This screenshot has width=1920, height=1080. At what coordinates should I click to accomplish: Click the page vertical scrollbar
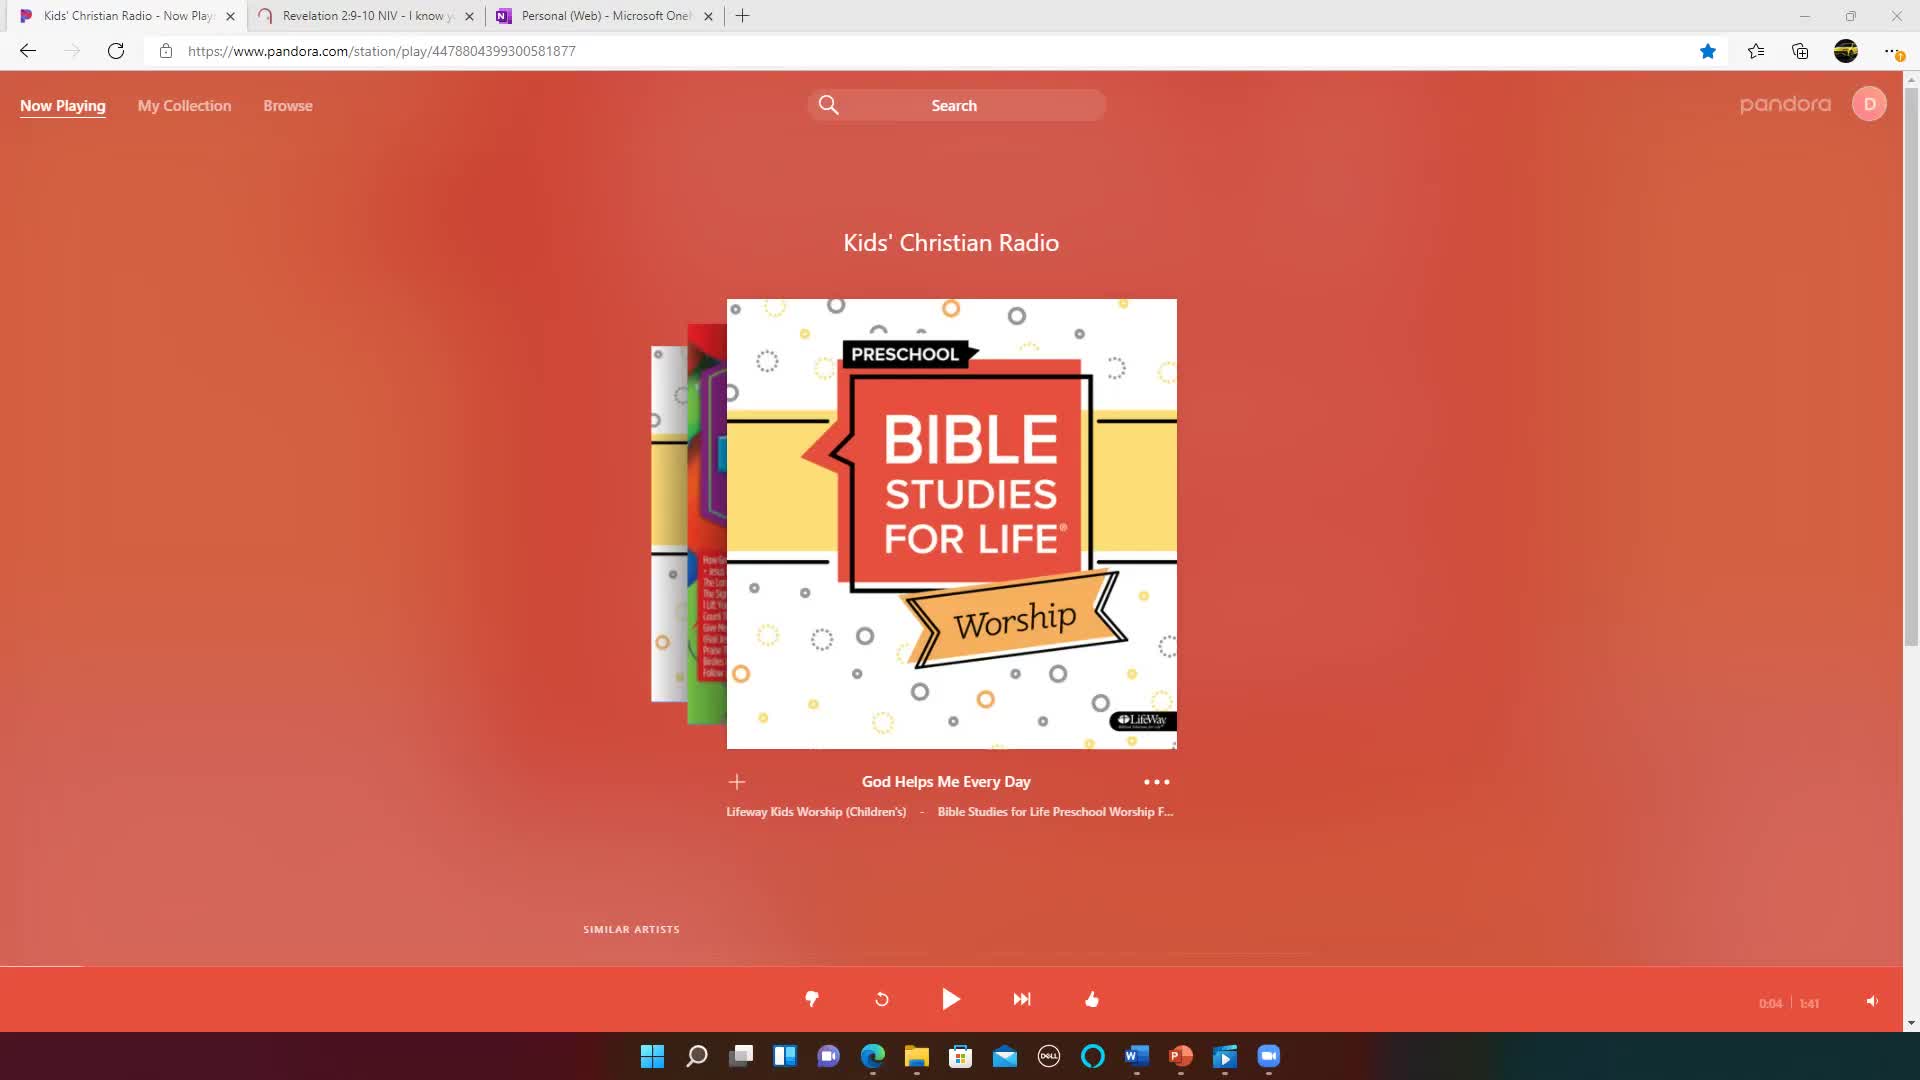point(1912,366)
